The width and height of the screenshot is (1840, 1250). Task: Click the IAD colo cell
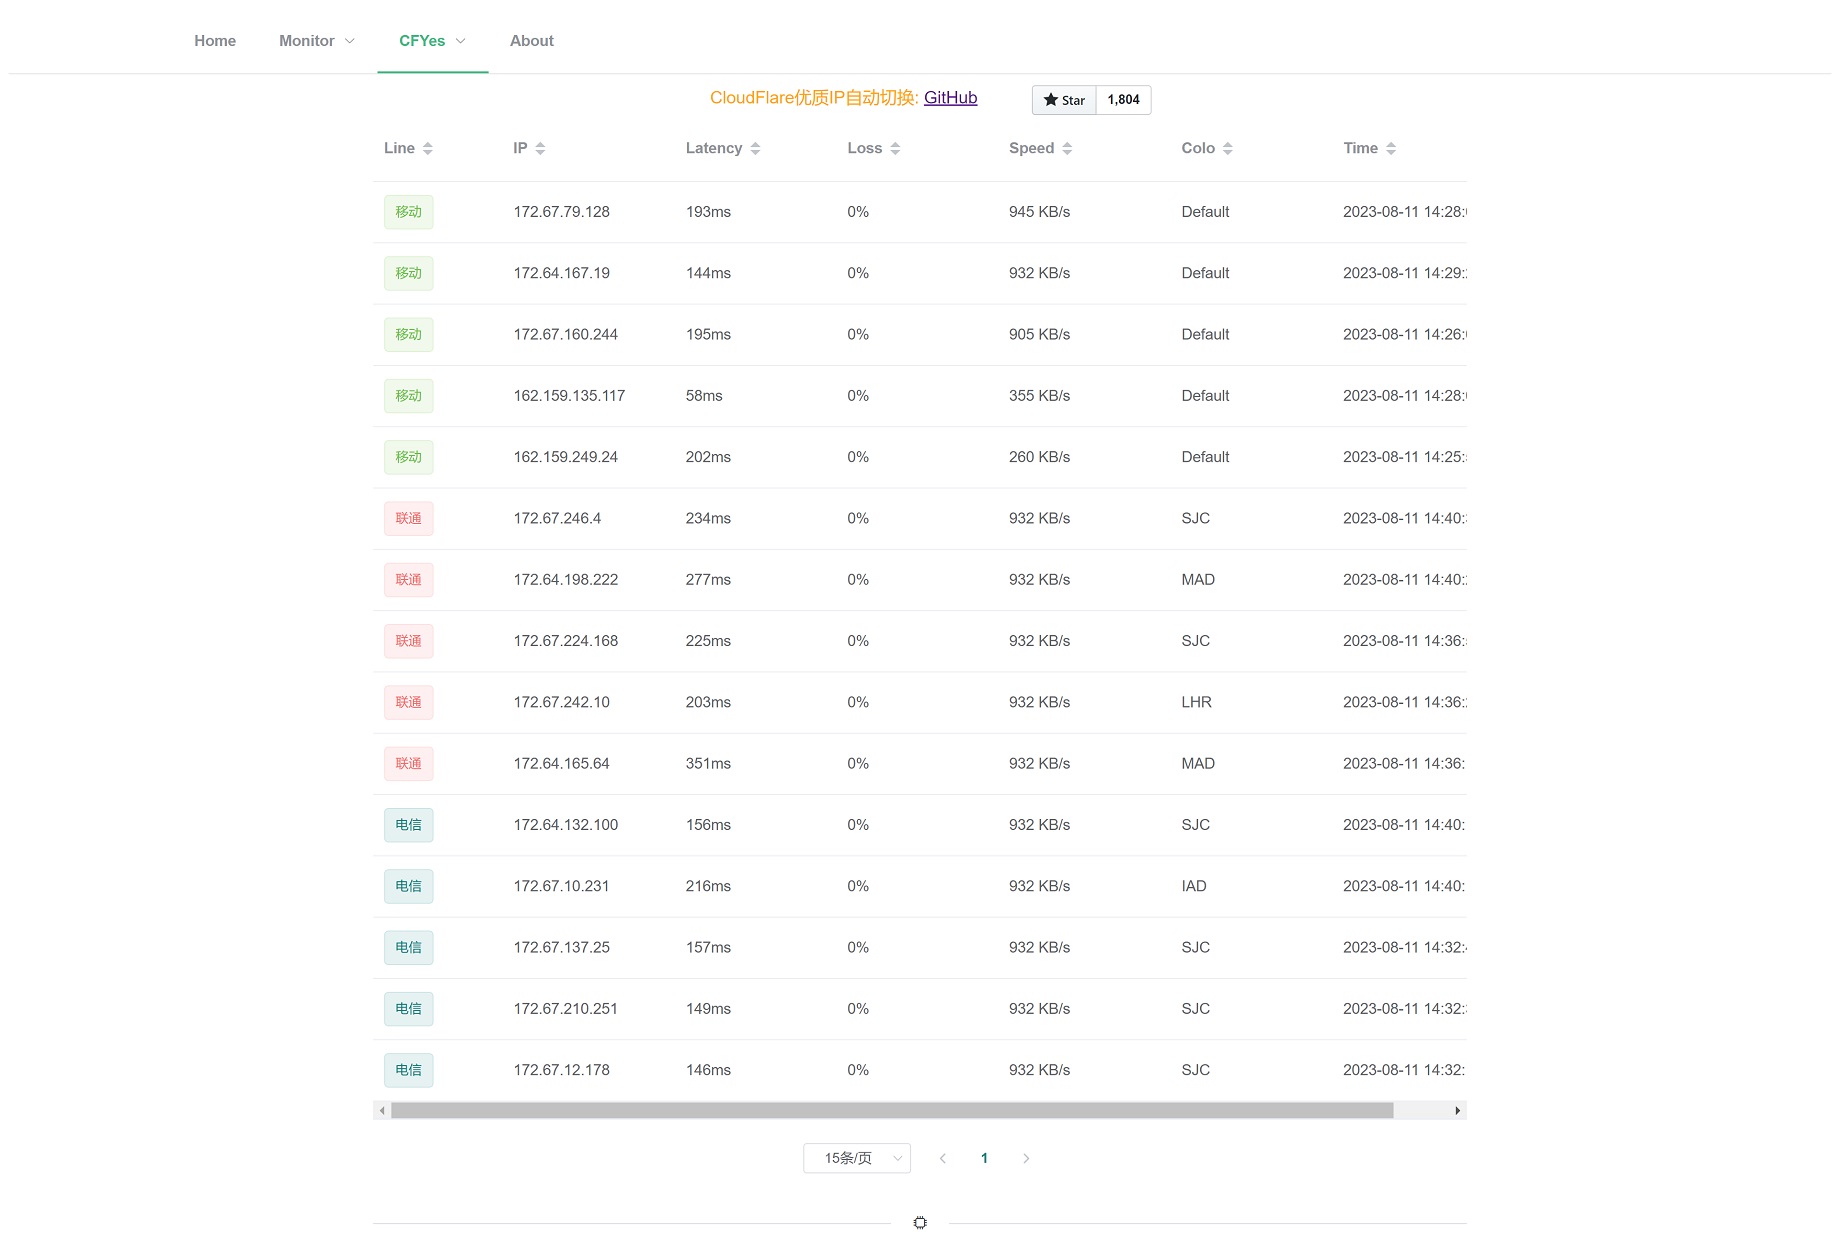1194,886
